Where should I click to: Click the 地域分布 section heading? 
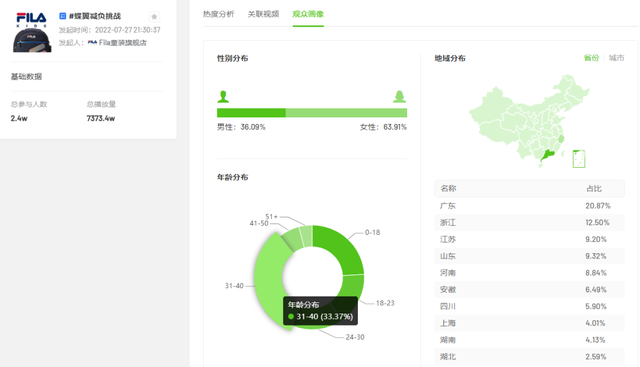pyautogui.click(x=450, y=58)
